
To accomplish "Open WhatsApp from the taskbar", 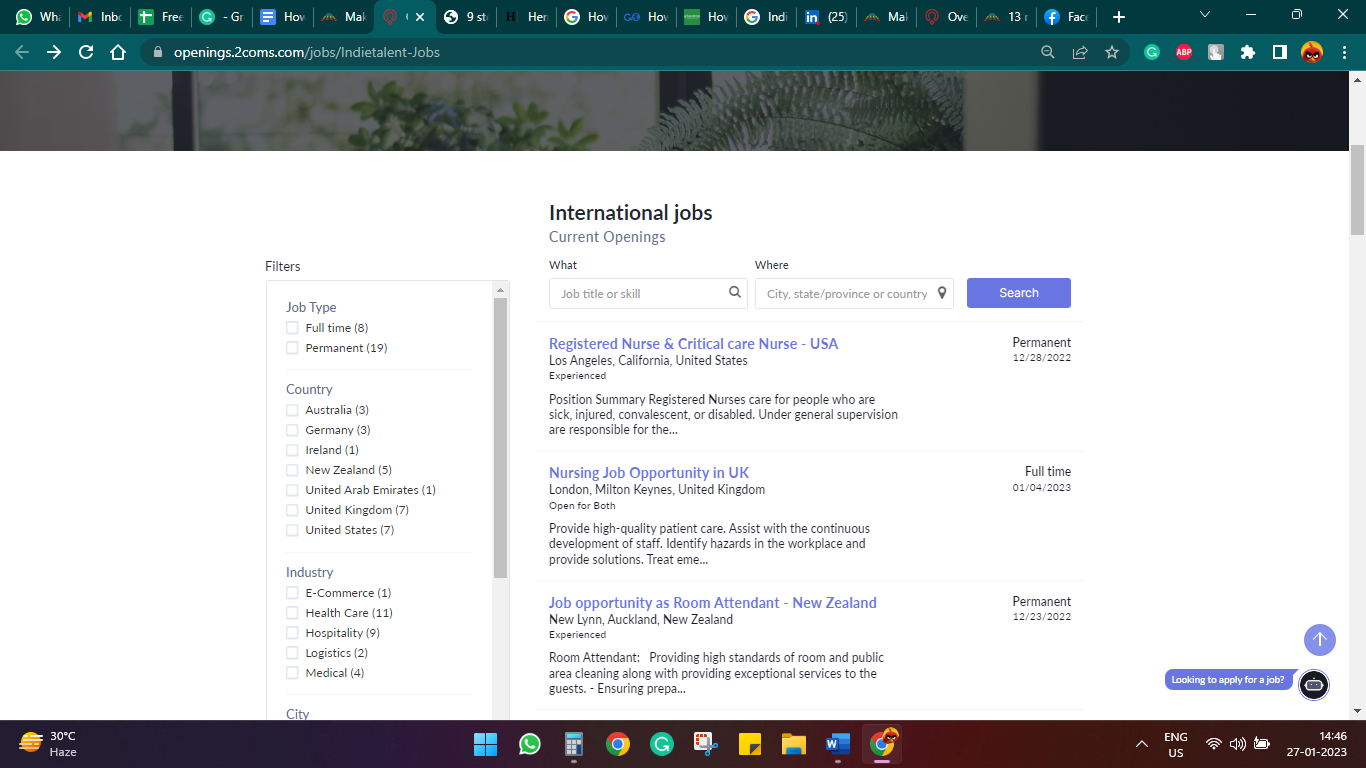I will (530, 744).
